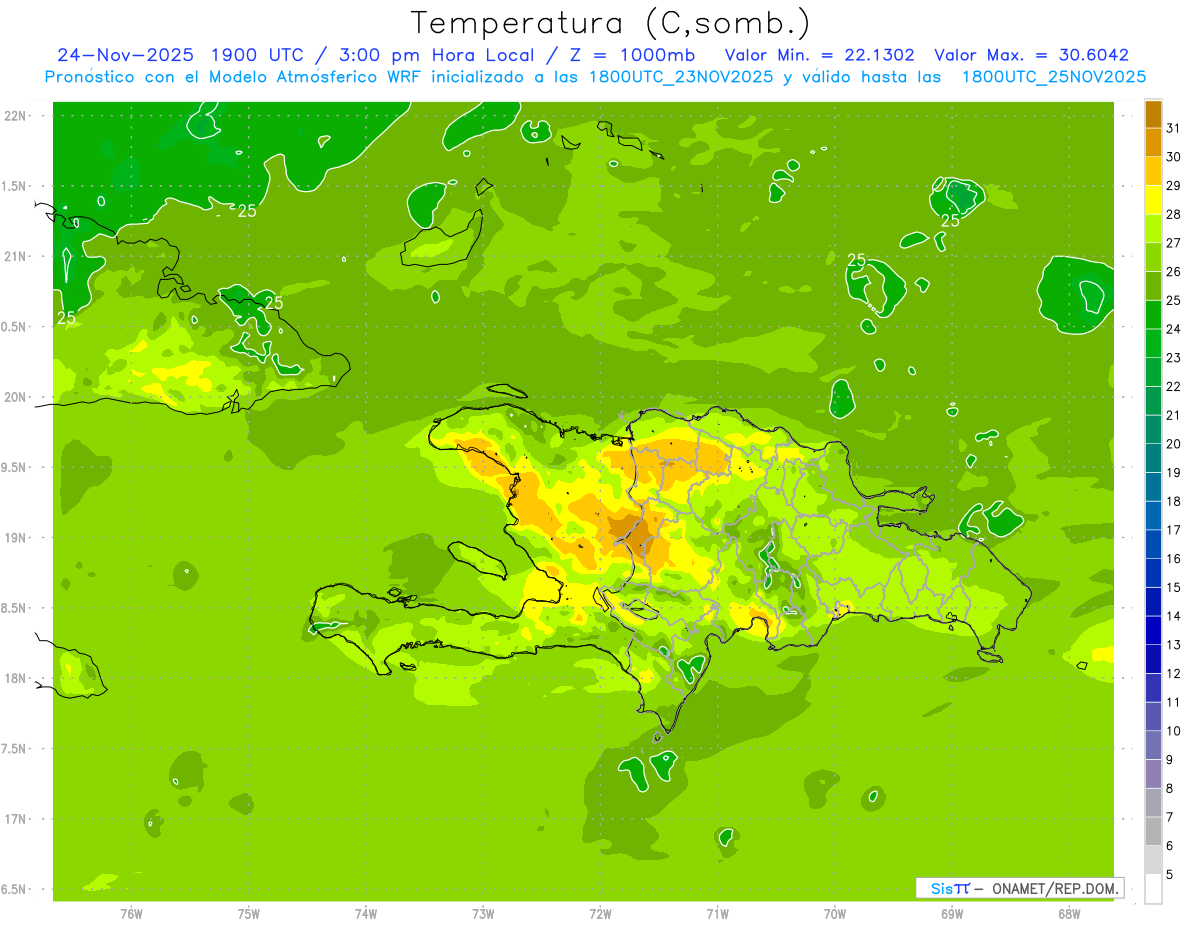This screenshot has height=927, width=1200.
Task: Click the WRF model forecast description line
Action: pyautogui.click(x=595, y=76)
